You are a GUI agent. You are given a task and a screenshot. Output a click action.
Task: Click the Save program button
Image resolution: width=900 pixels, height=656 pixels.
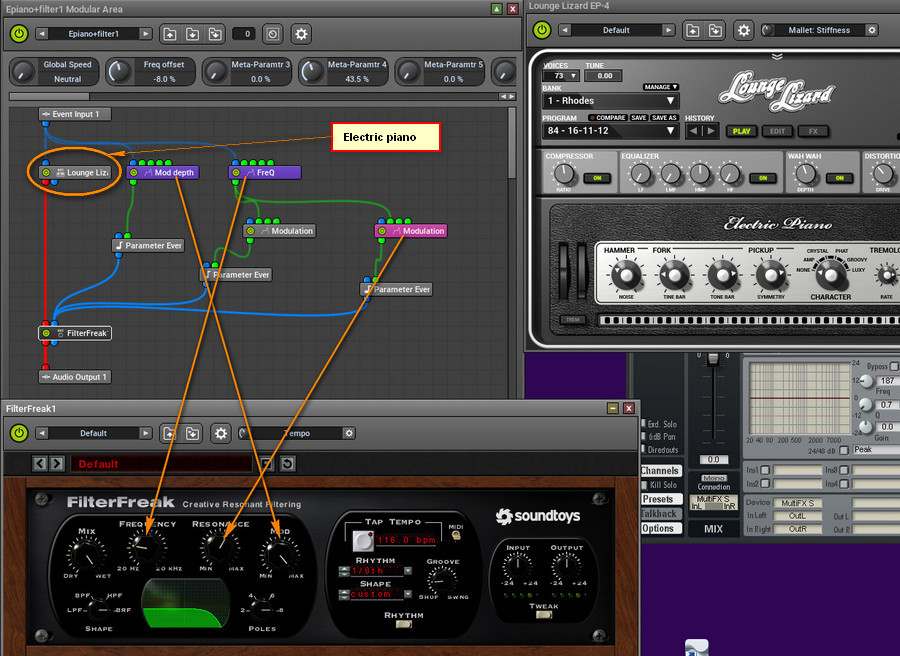(639, 118)
